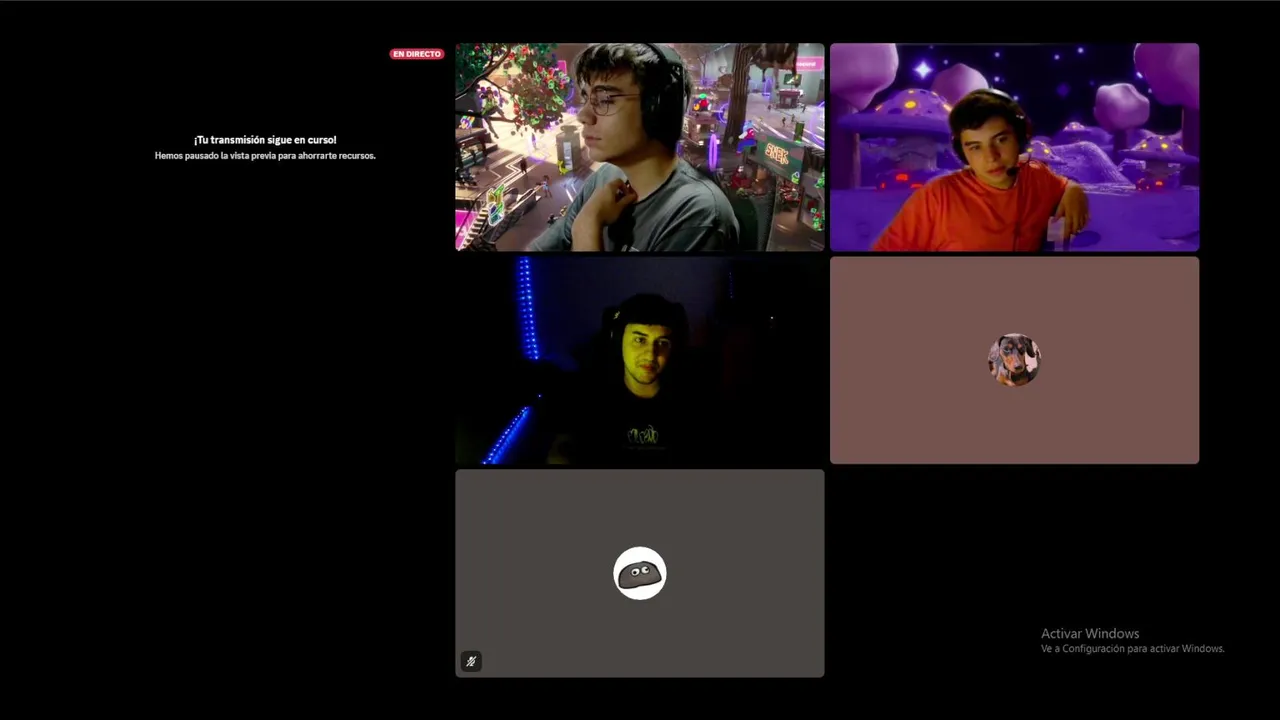Open the glasses-wearing user's webcam tile
The height and width of the screenshot is (720, 1280).
click(x=640, y=147)
